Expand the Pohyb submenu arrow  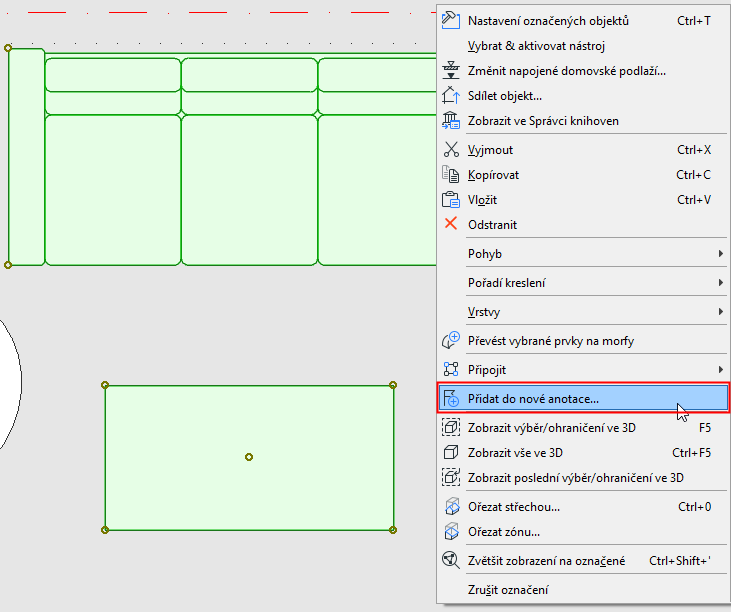click(x=721, y=254)
